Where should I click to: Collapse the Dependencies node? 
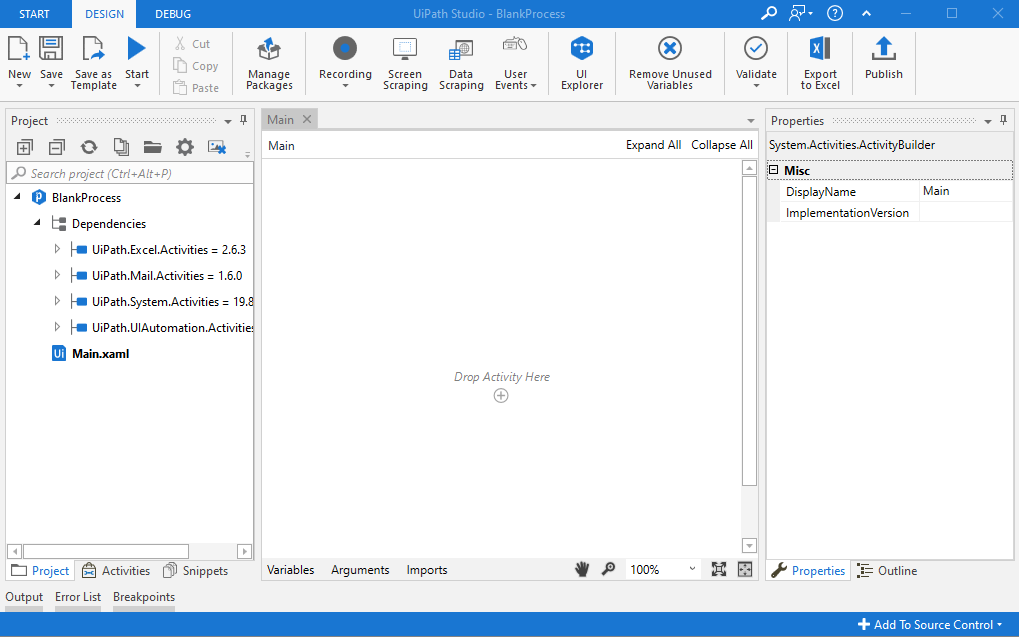(37, 223)
